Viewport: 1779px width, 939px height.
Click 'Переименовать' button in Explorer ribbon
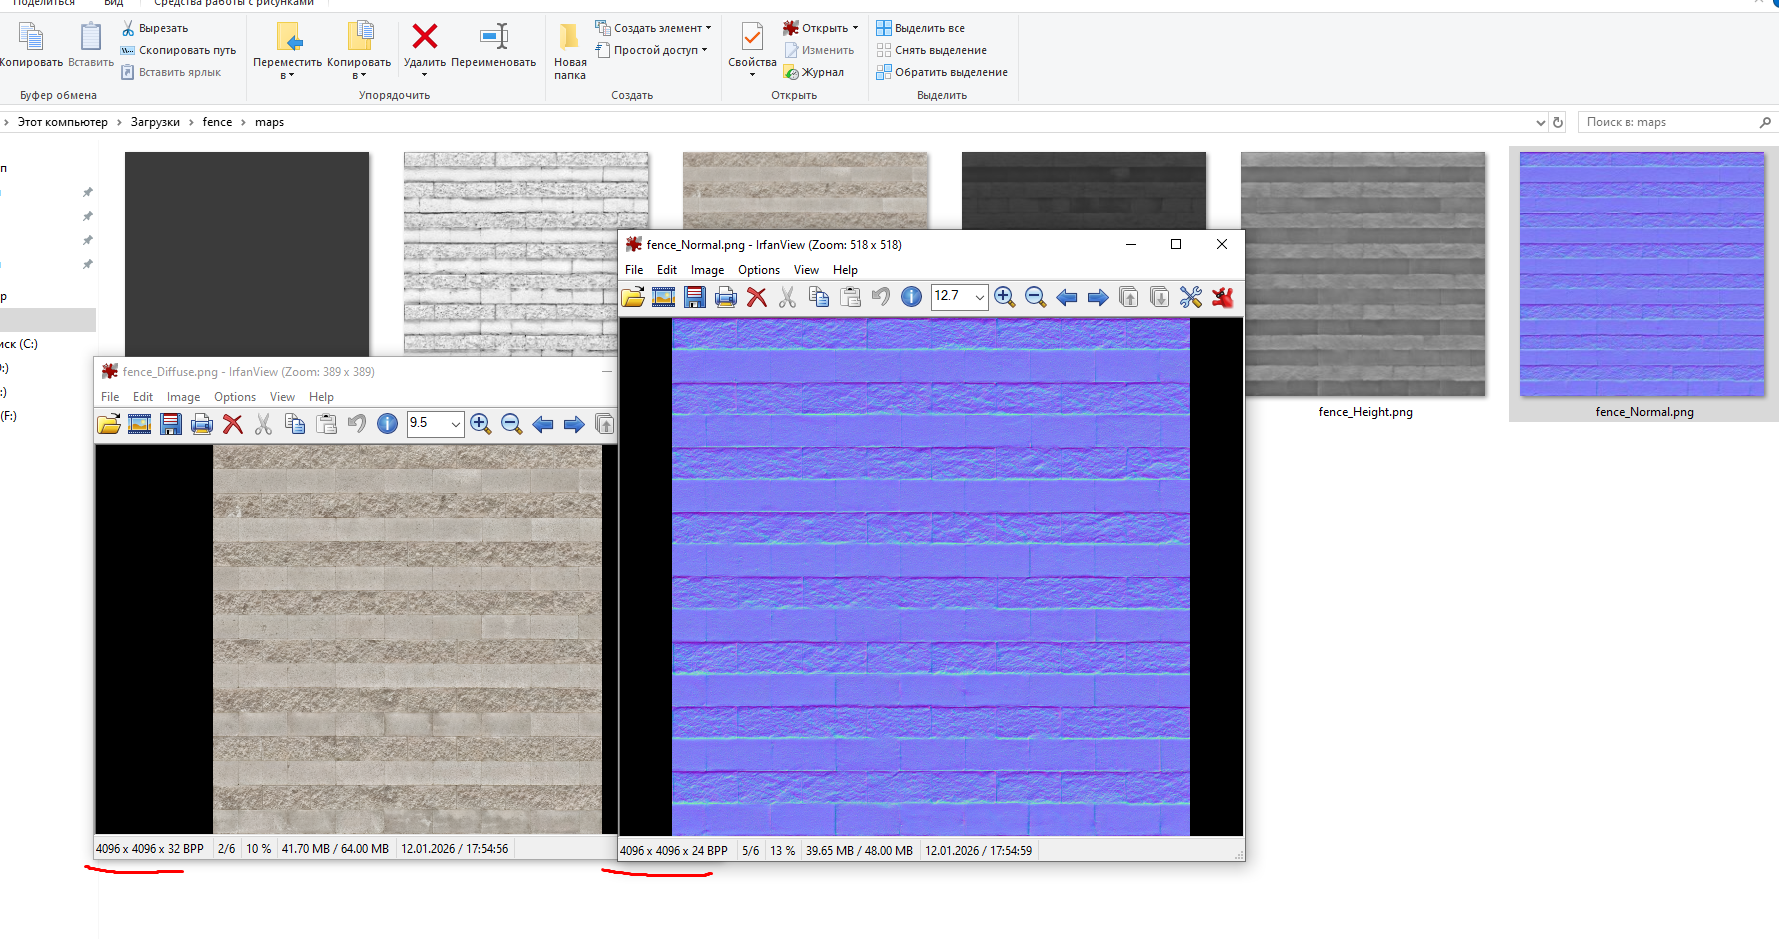[x=494, y=48]
